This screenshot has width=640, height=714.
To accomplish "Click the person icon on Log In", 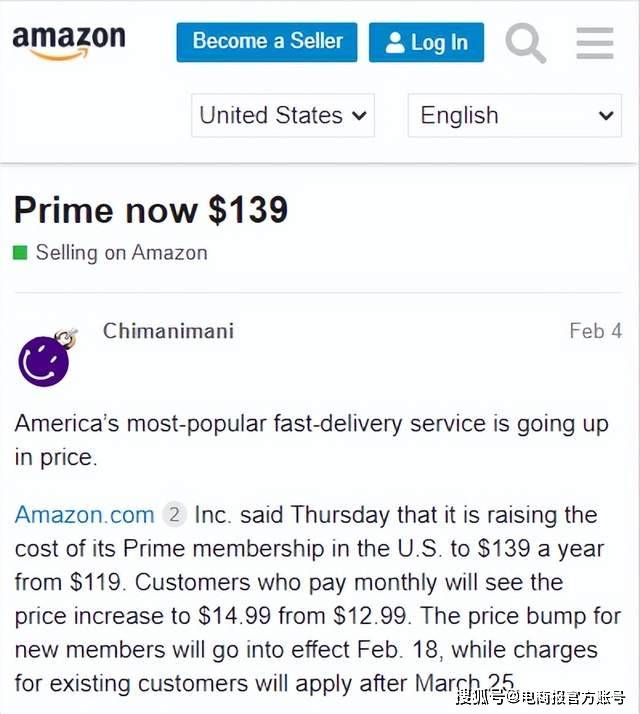I will click(395, 43).
